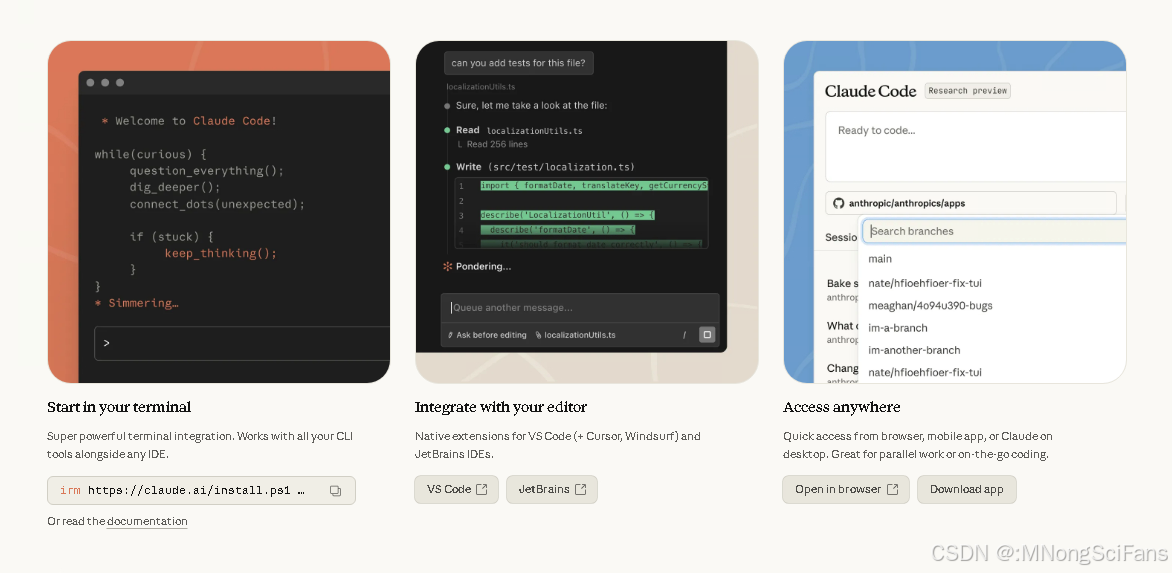Click code line 1 starting with import { formatDate

(x=593, y=185)
